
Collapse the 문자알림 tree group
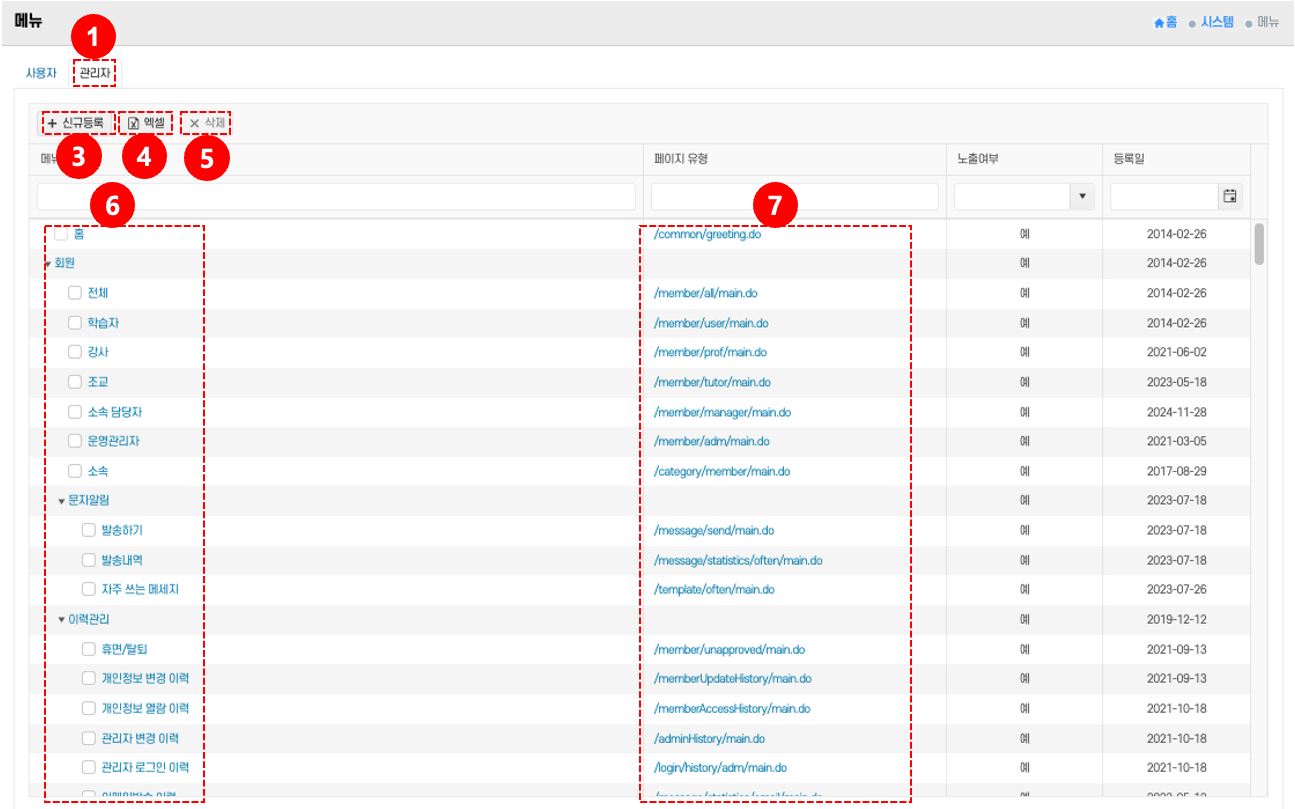(x=61, y=501)
